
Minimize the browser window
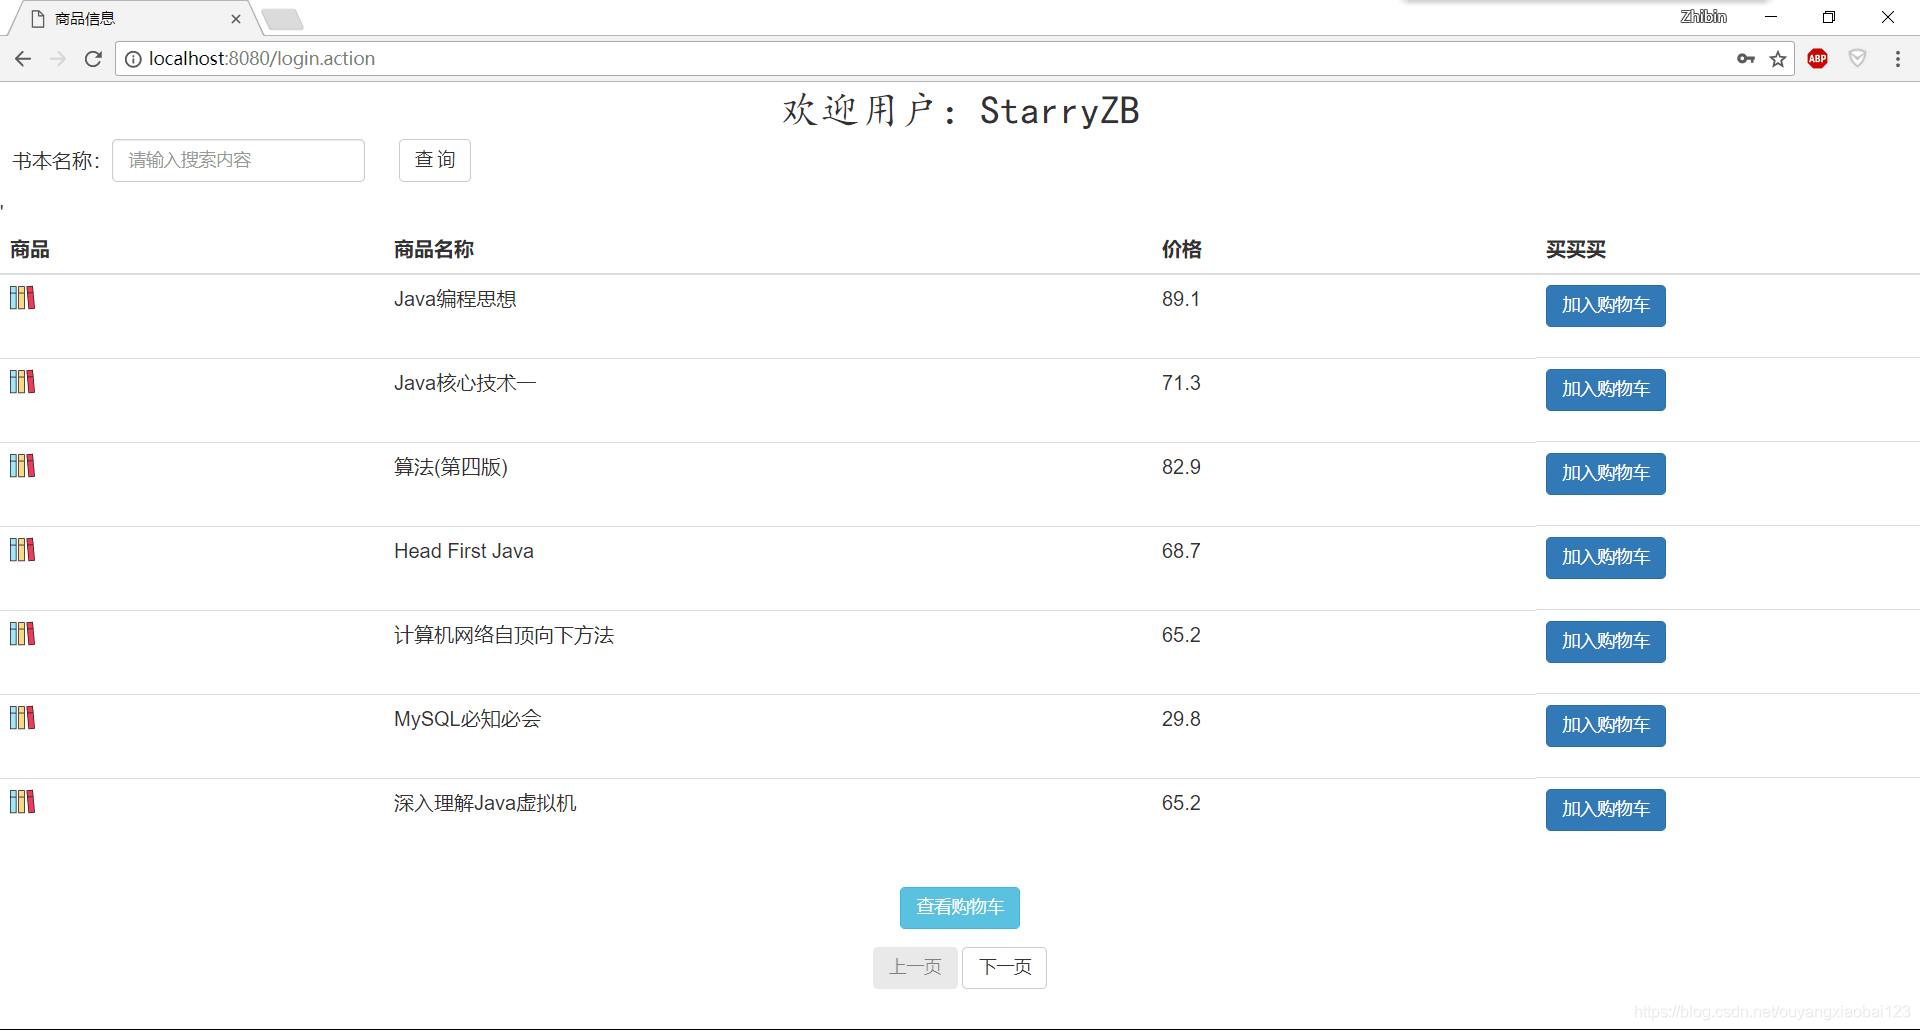[x=1771, y=17]
